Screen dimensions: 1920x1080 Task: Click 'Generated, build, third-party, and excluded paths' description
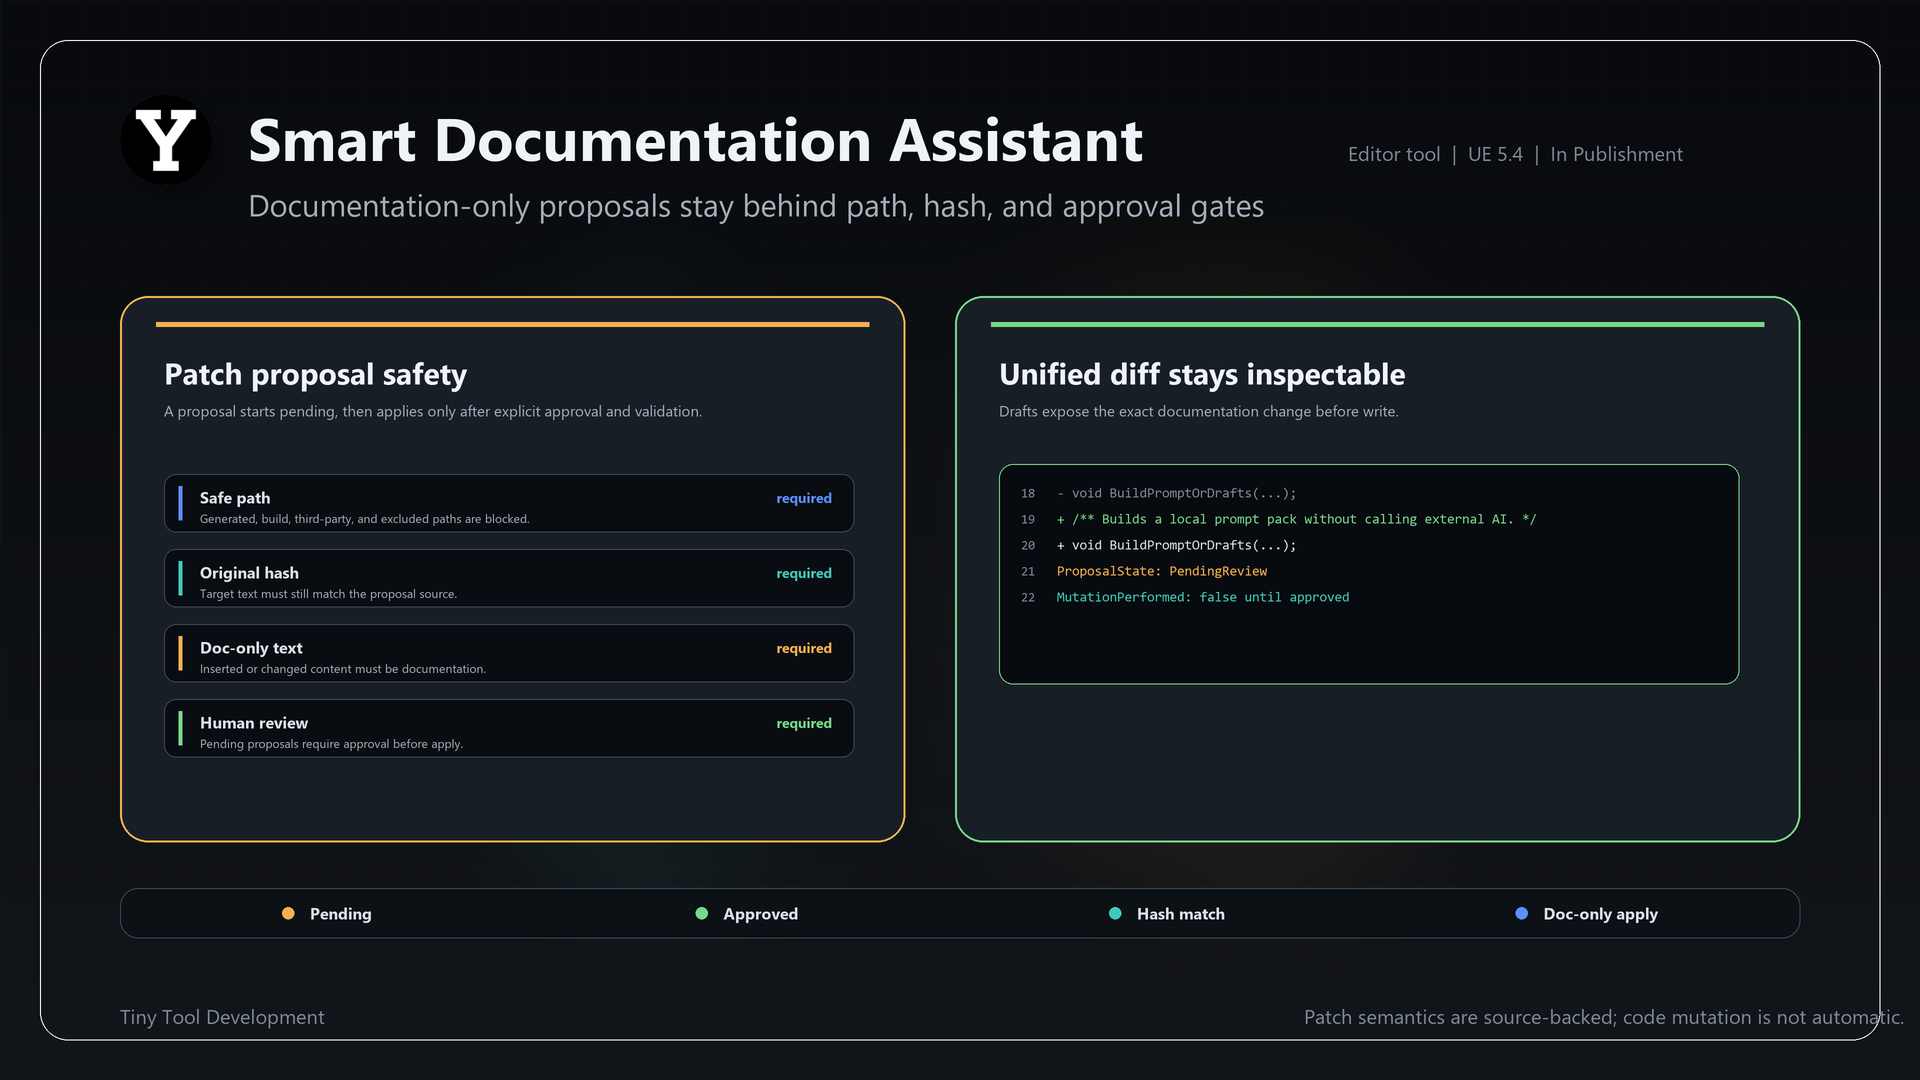pyautogui.click(x=365, y=519)
